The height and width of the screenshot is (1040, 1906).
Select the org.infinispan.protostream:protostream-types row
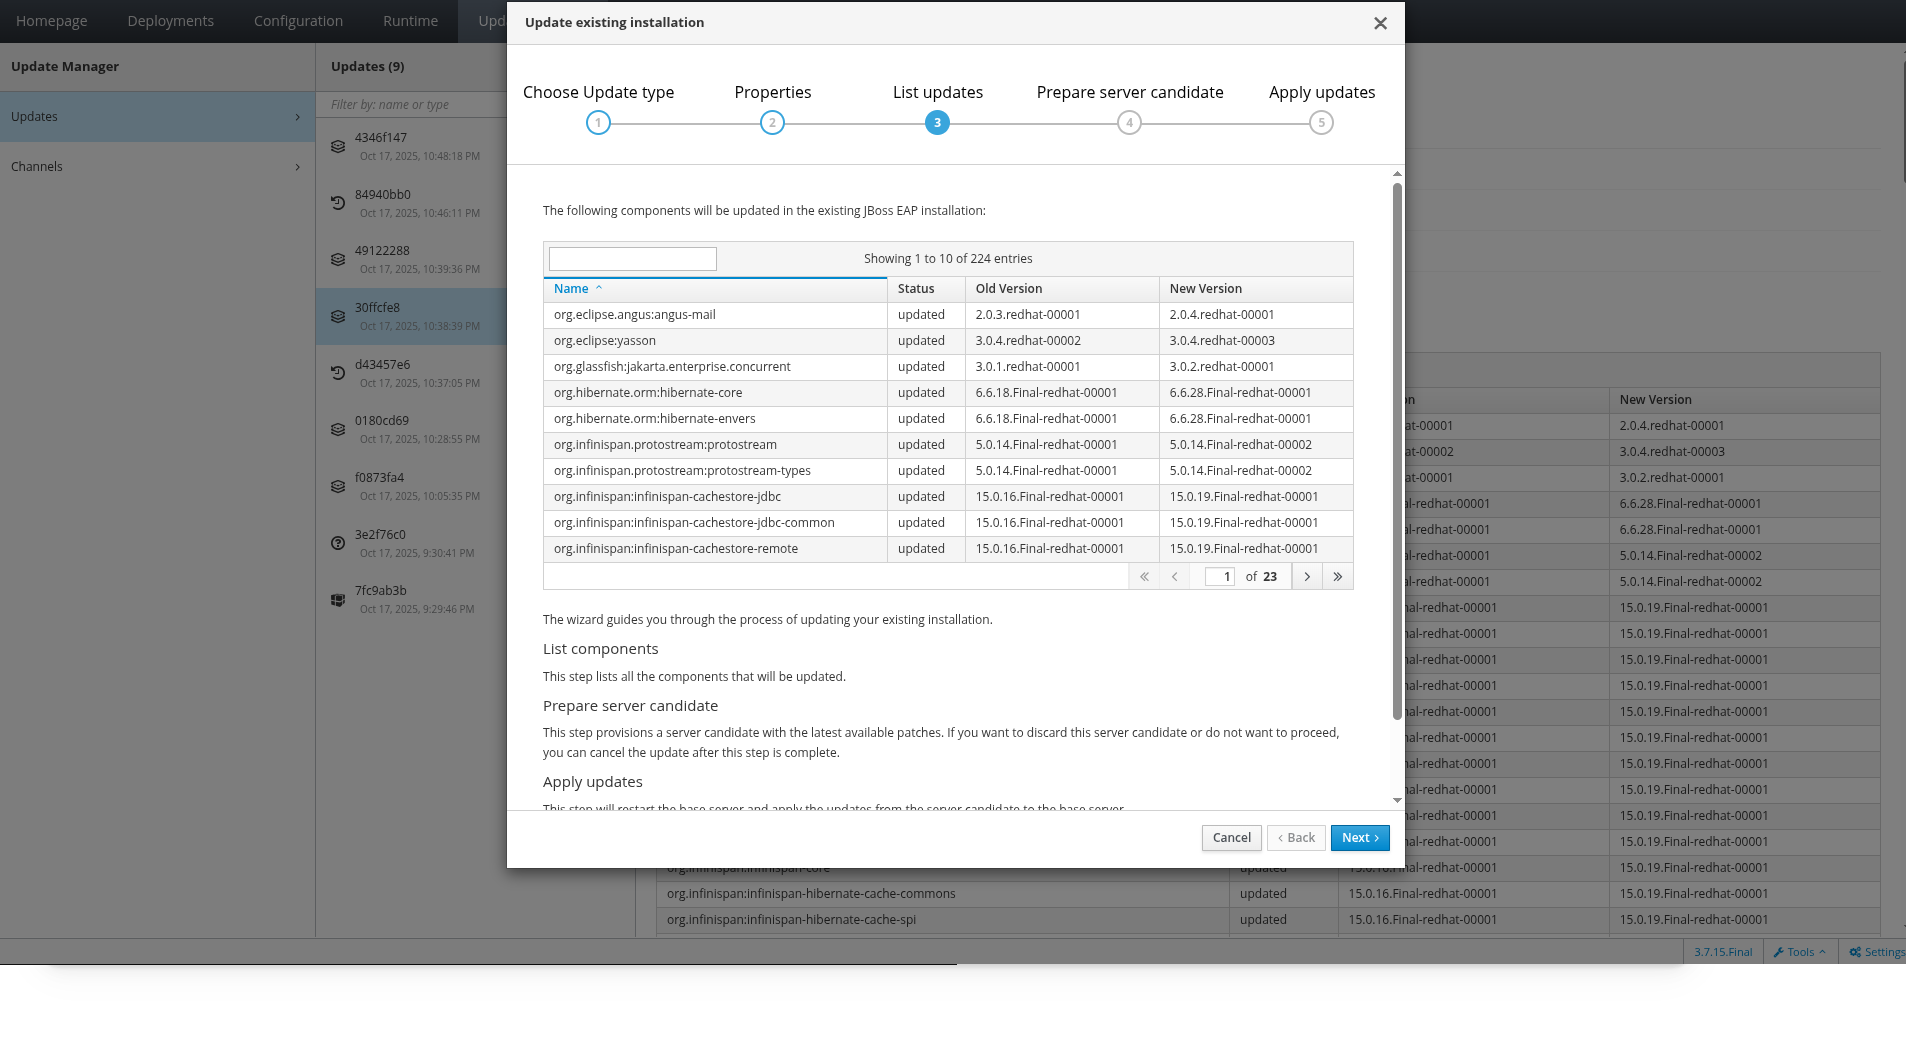pyautogui.click(x=948, y=471)
